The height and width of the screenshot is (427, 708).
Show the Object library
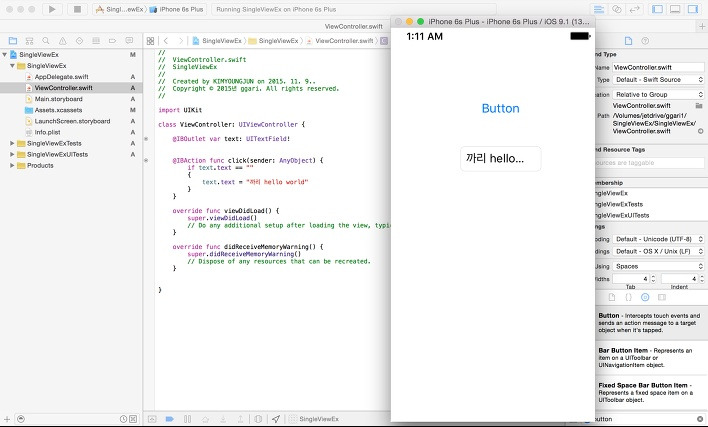pos(645,297)
